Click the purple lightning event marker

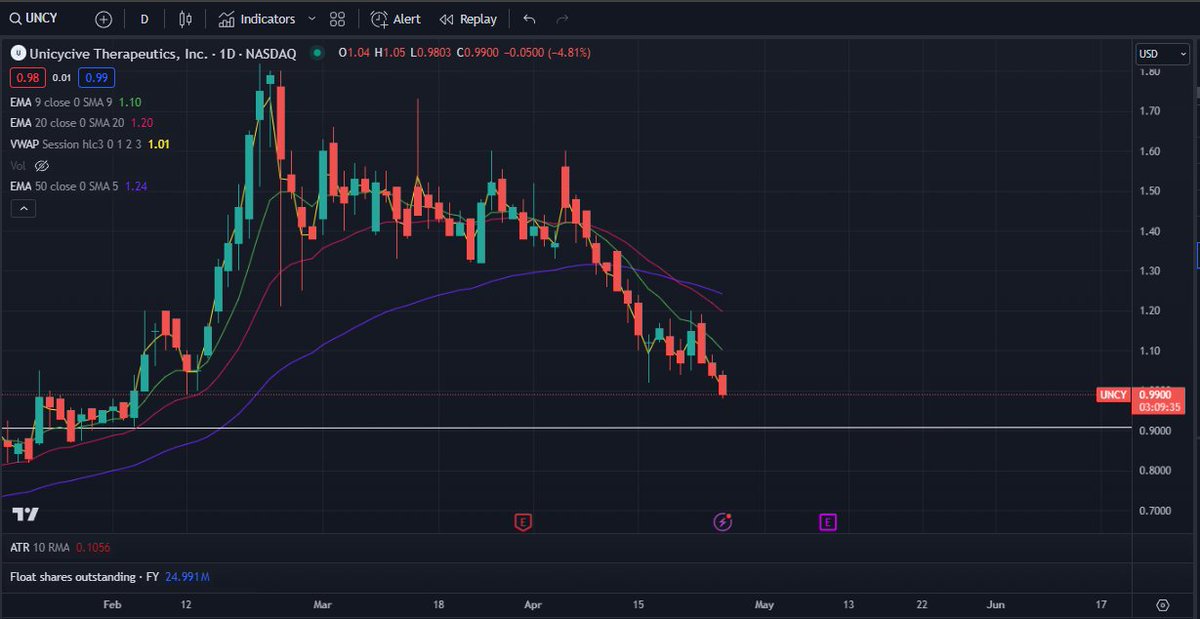tap(723, 521)
